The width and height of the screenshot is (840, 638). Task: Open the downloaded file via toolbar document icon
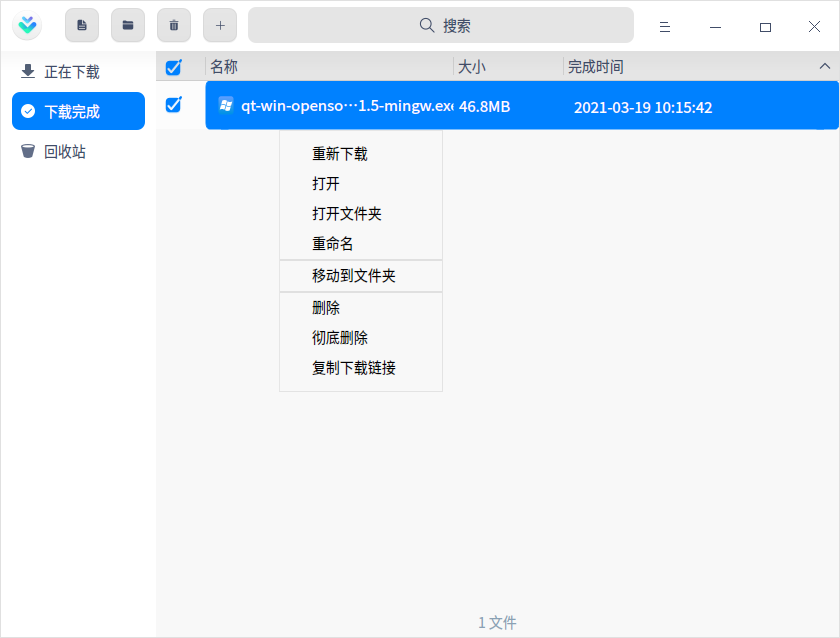point(82,25)
